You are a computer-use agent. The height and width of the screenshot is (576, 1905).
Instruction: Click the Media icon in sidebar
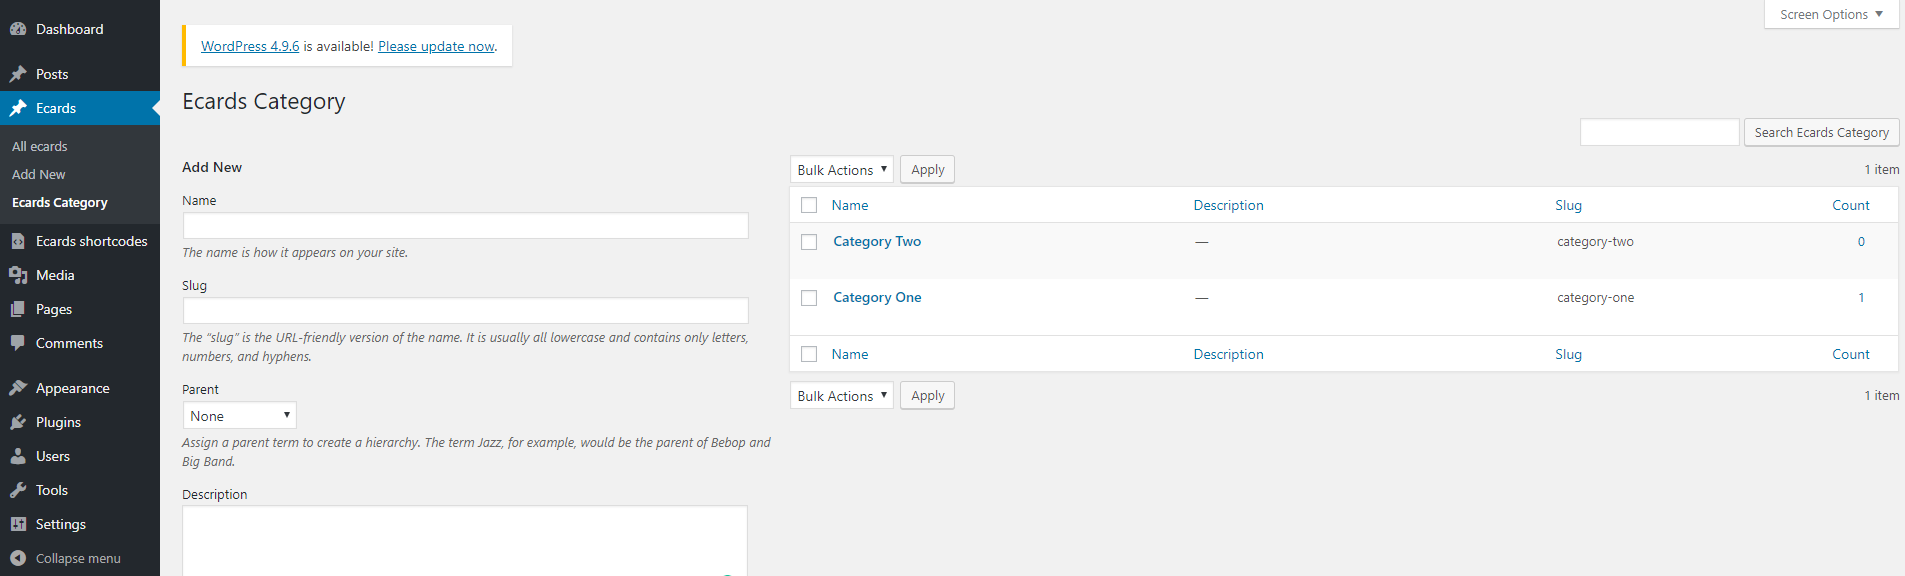(18, 275)
